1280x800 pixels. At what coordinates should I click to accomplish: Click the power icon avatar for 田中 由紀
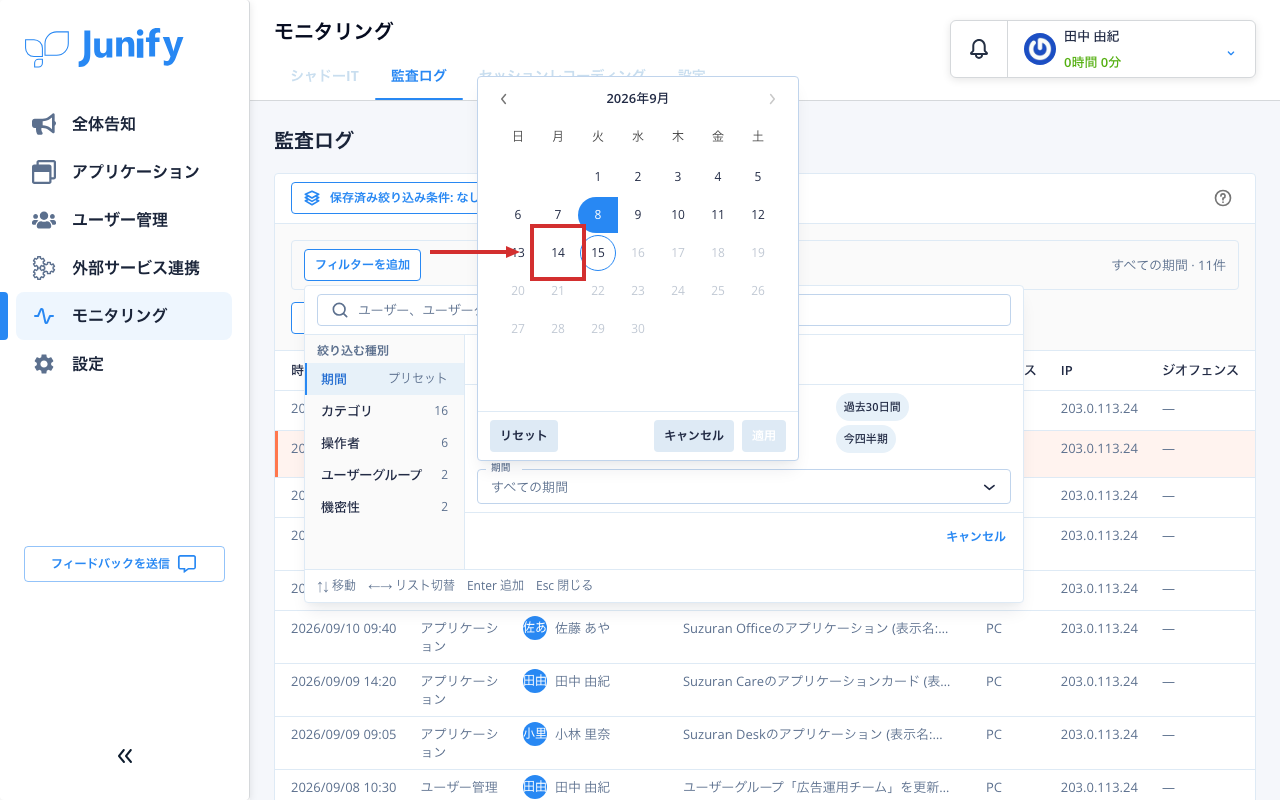[1040, 49]
